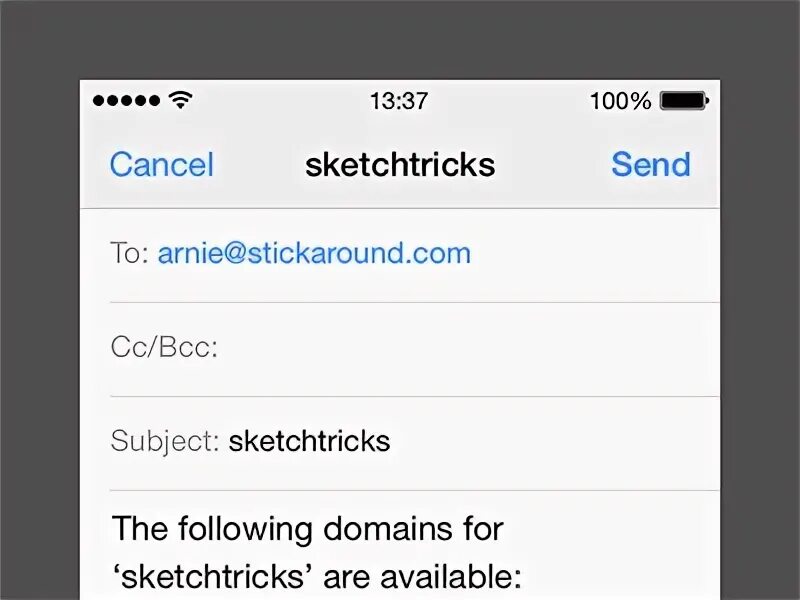Focus the empty Cc/Bcc input area
Image resolution: width=800 pixels, height=600 pixels.
[x=467, y=349]
